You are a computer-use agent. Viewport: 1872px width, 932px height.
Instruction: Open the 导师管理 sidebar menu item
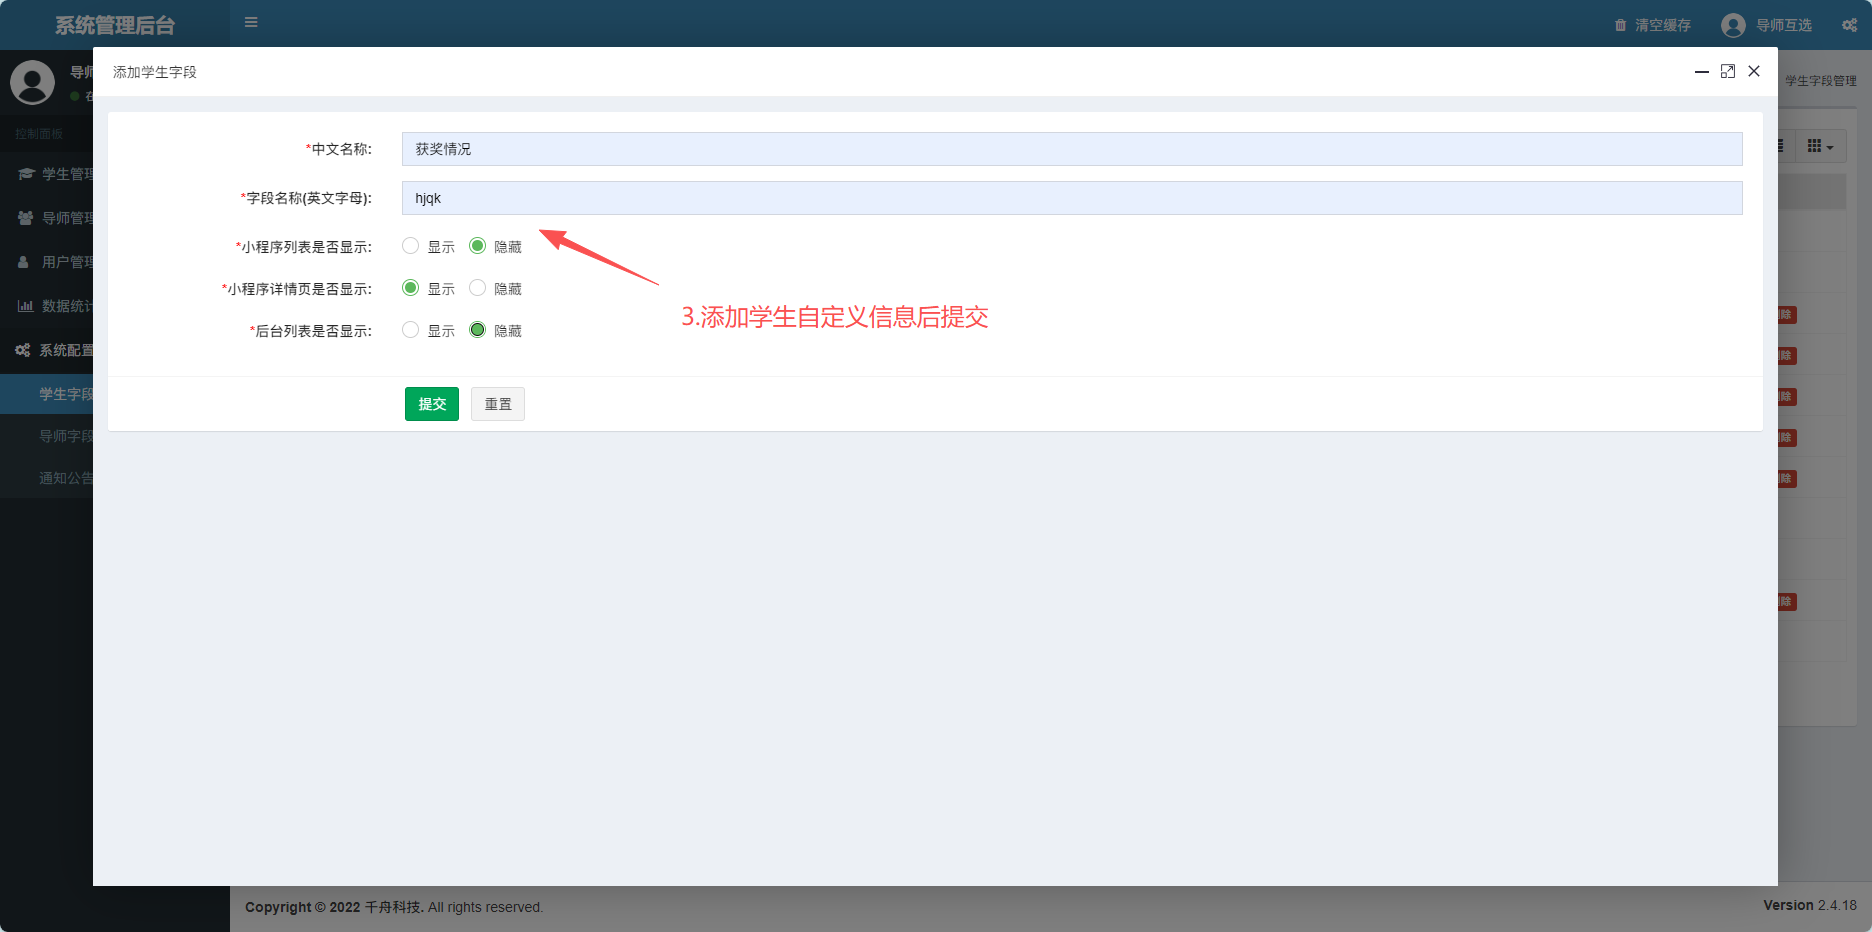click(55, 218)
